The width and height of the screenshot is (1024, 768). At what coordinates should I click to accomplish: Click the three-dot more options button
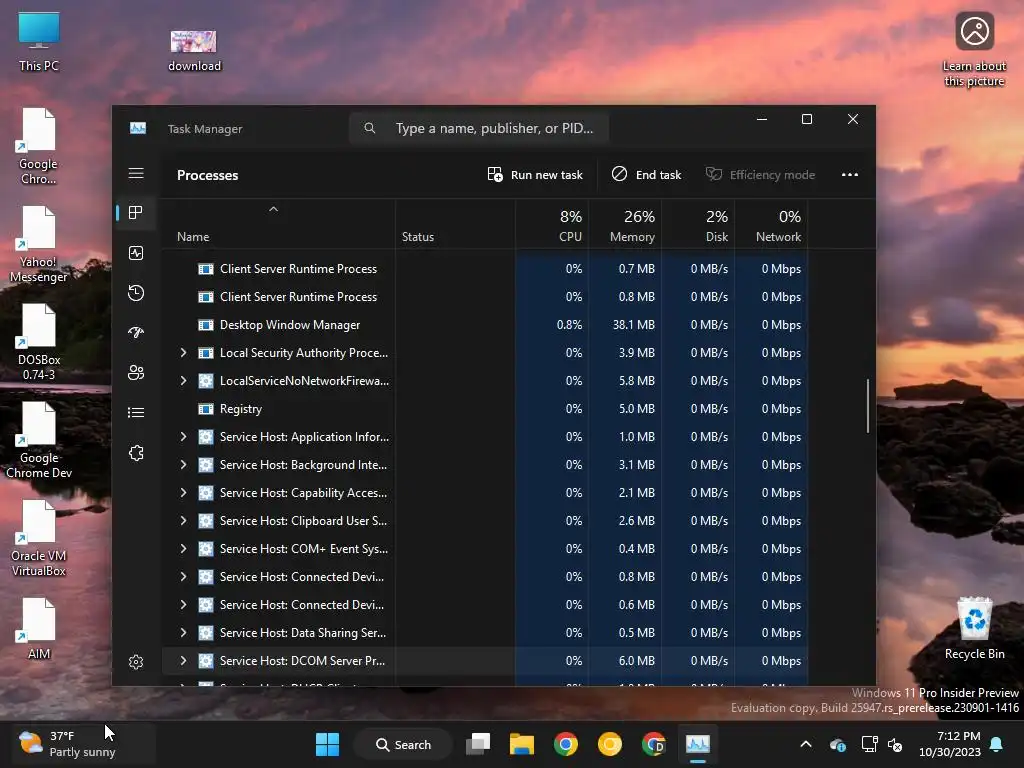coord(850,175)
